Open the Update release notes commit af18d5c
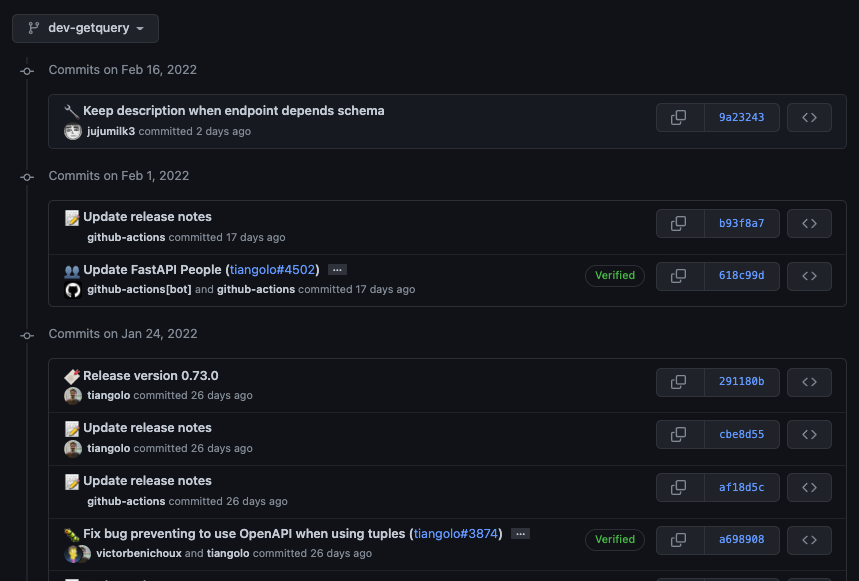Screen dimensions: 859x581 click(147, 481)
